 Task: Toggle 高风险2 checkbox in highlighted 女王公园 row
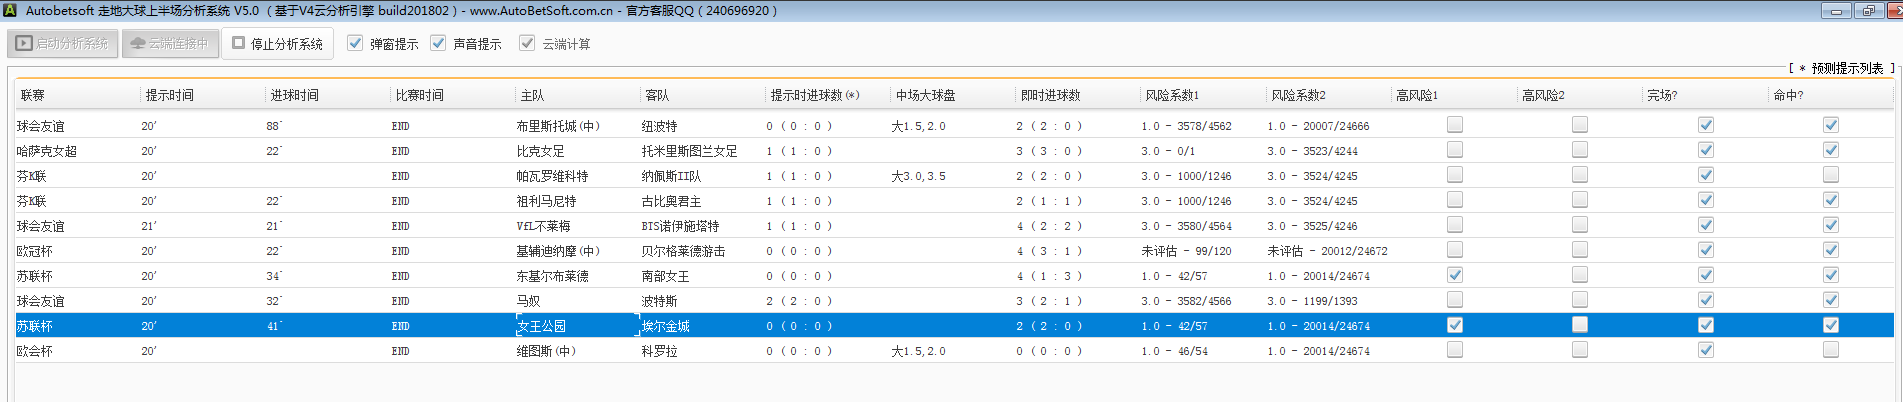(1580, 325)
